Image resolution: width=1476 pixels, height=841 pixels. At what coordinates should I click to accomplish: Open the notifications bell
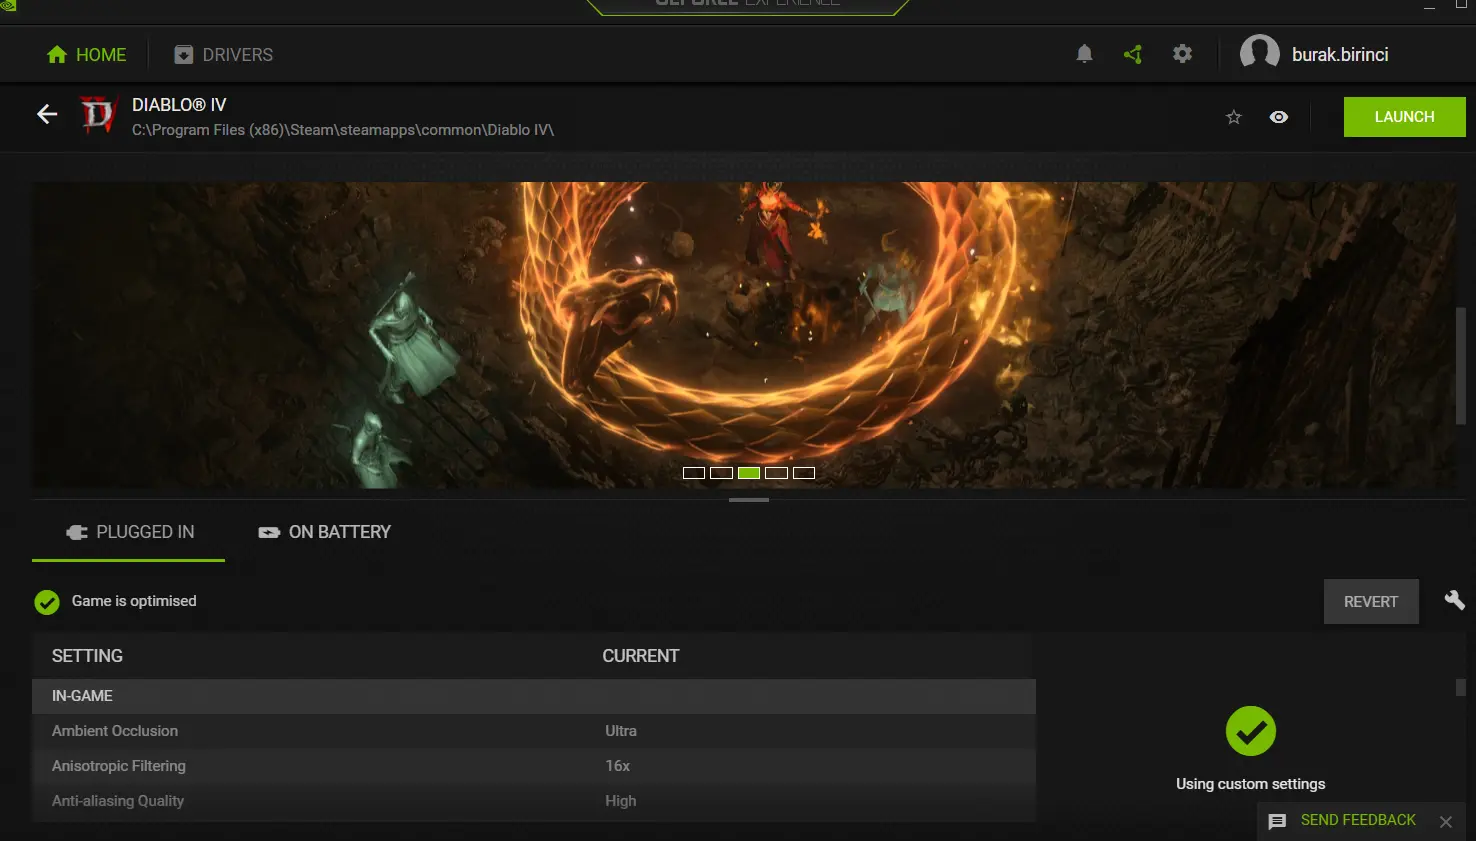1084,54
